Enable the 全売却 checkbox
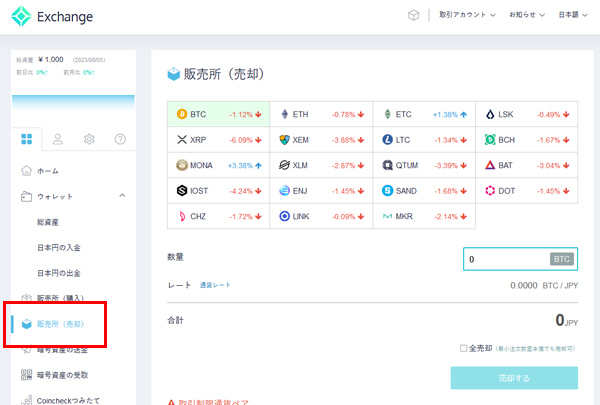600x405 pixels. [463, 348]
